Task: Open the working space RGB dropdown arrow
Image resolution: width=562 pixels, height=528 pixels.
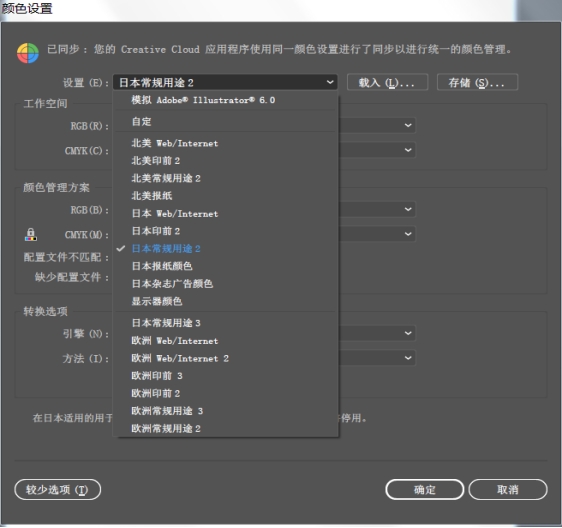Action: [408, 125]
